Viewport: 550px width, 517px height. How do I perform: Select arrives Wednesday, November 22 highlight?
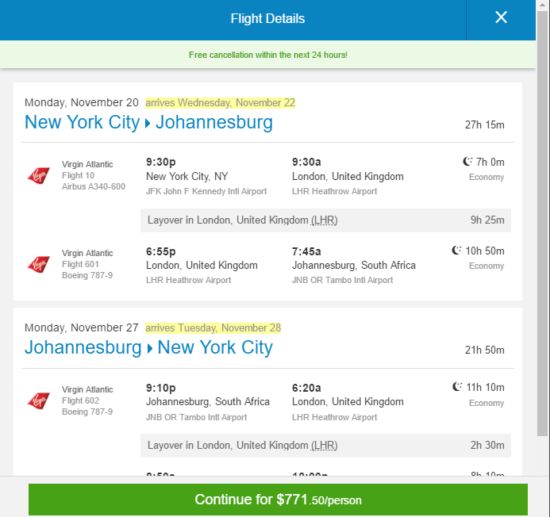click(x=220, y=103)
